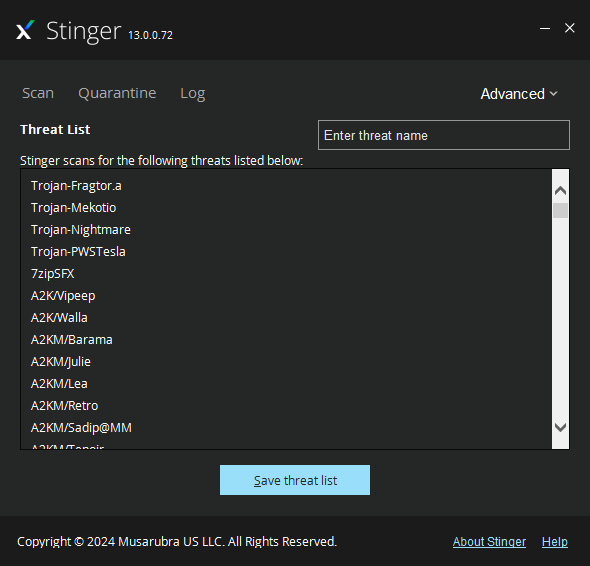Select Trojan-Mekotio in threat list
The width and height of the screenshot is (590, 566).
74,208
